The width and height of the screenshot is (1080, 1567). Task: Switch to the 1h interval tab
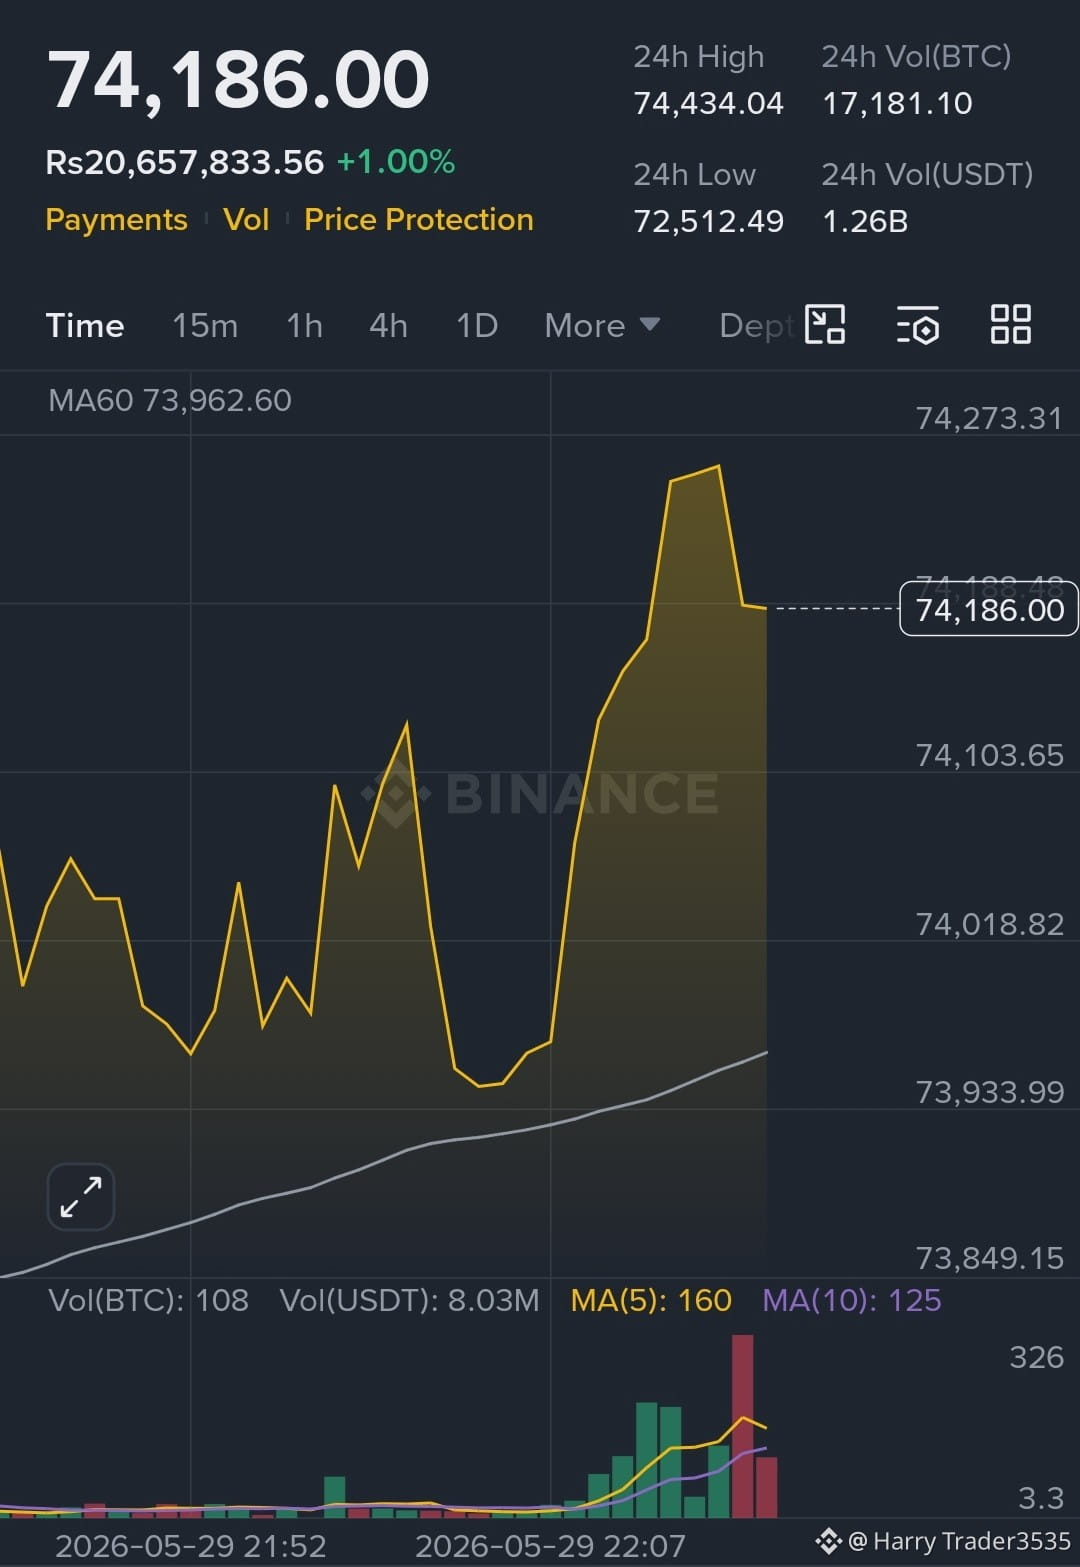[304, 326]
